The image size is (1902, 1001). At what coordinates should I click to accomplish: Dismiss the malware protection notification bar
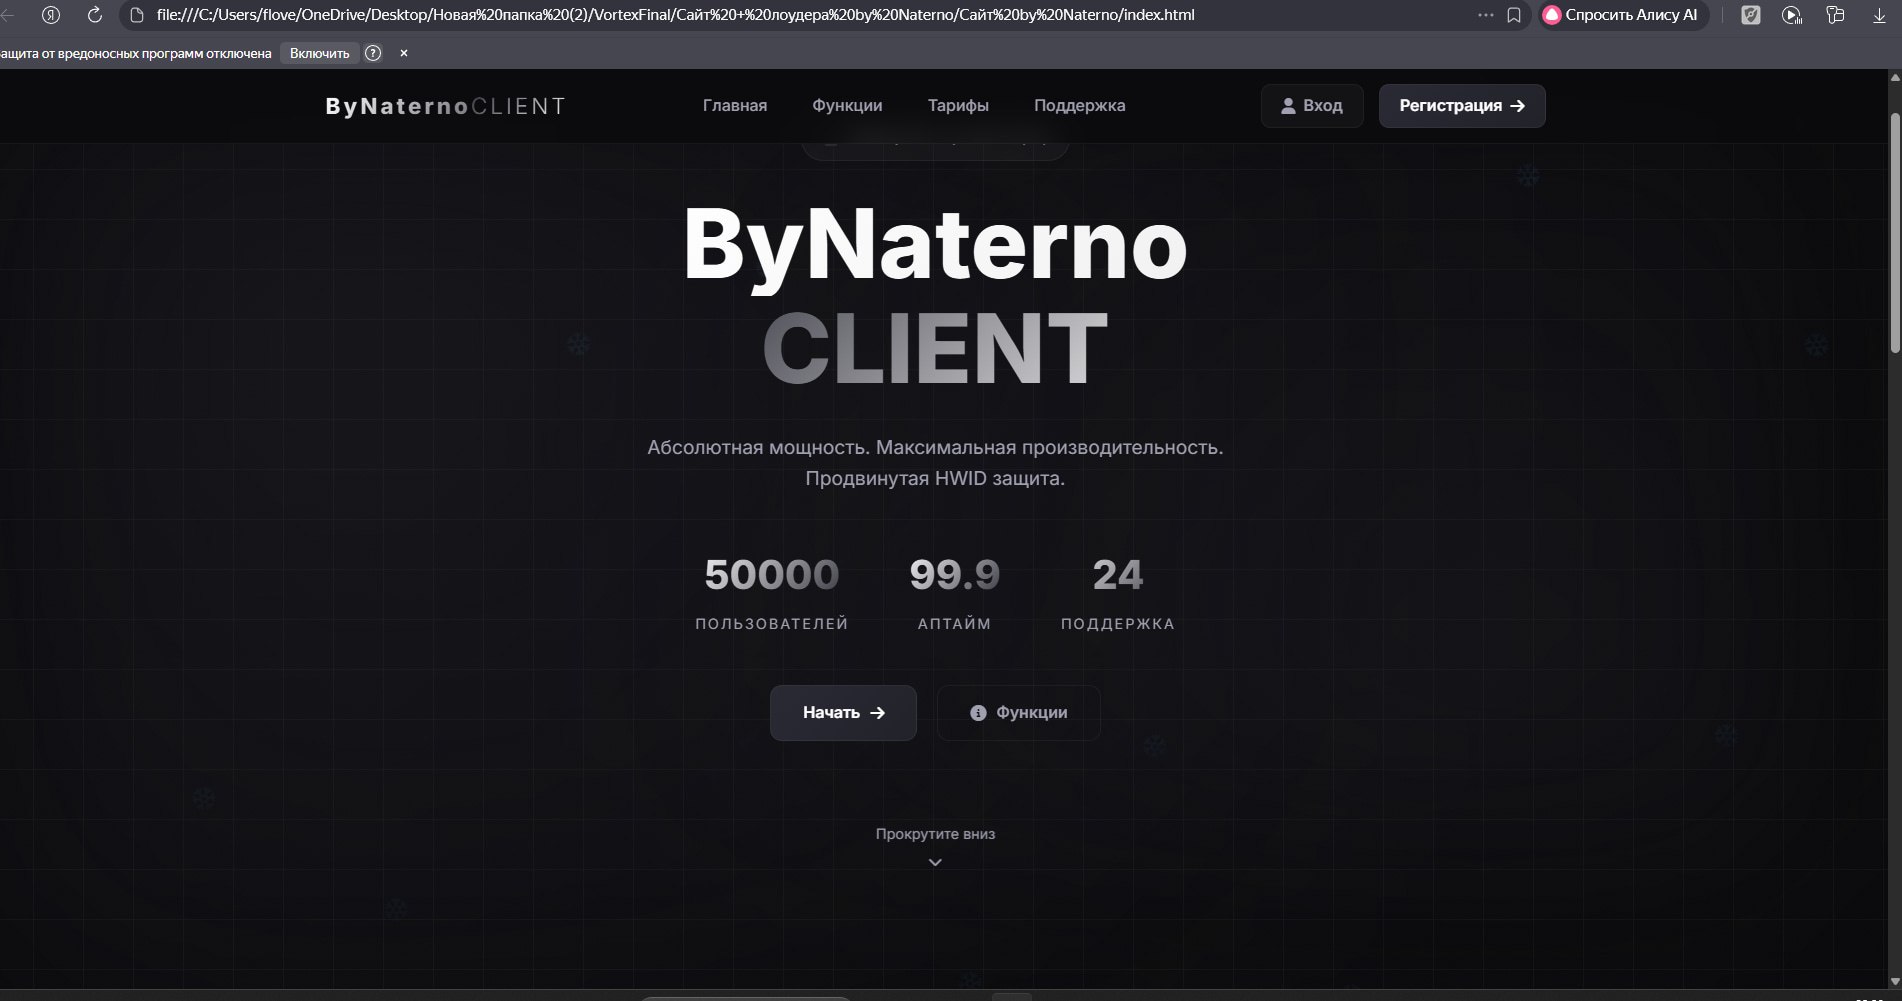click(404, 53)
